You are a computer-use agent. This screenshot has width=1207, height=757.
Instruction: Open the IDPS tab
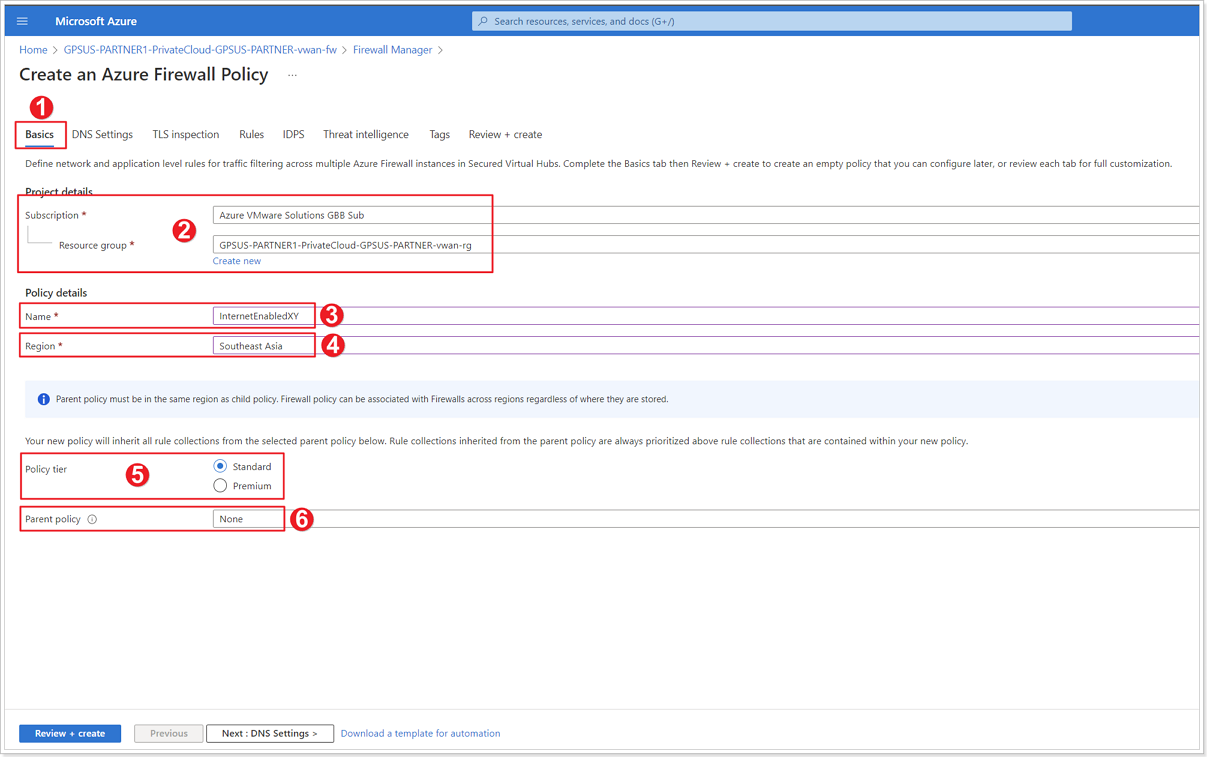coord(293,134)
